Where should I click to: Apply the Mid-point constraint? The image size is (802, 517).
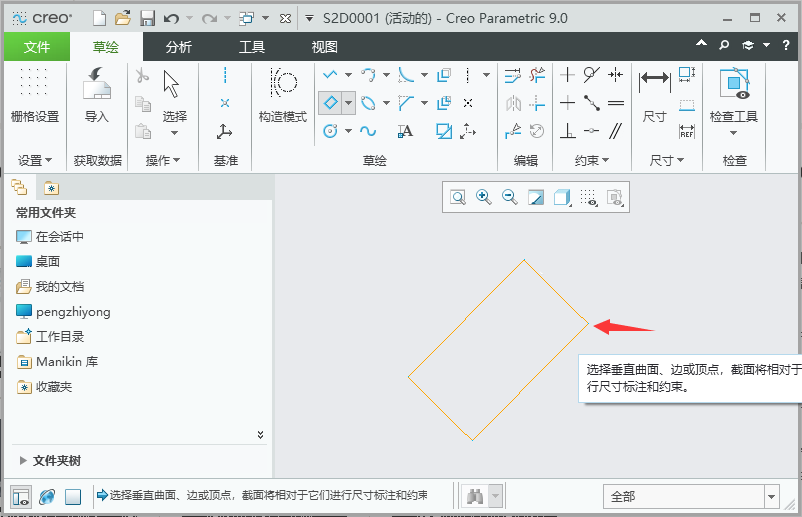592,103
